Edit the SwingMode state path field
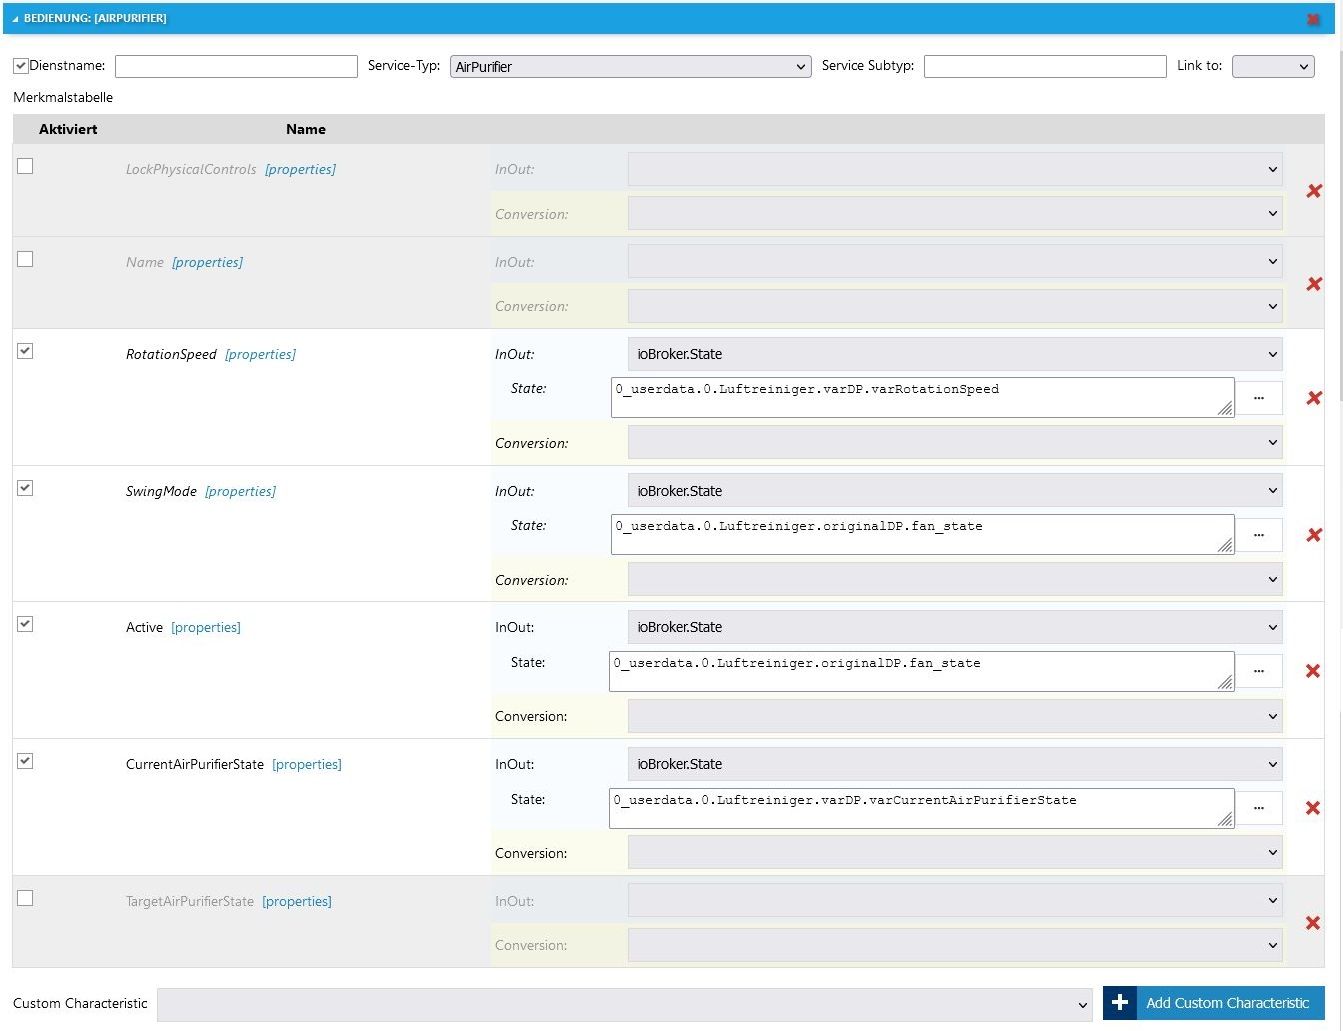 (923, 534)
